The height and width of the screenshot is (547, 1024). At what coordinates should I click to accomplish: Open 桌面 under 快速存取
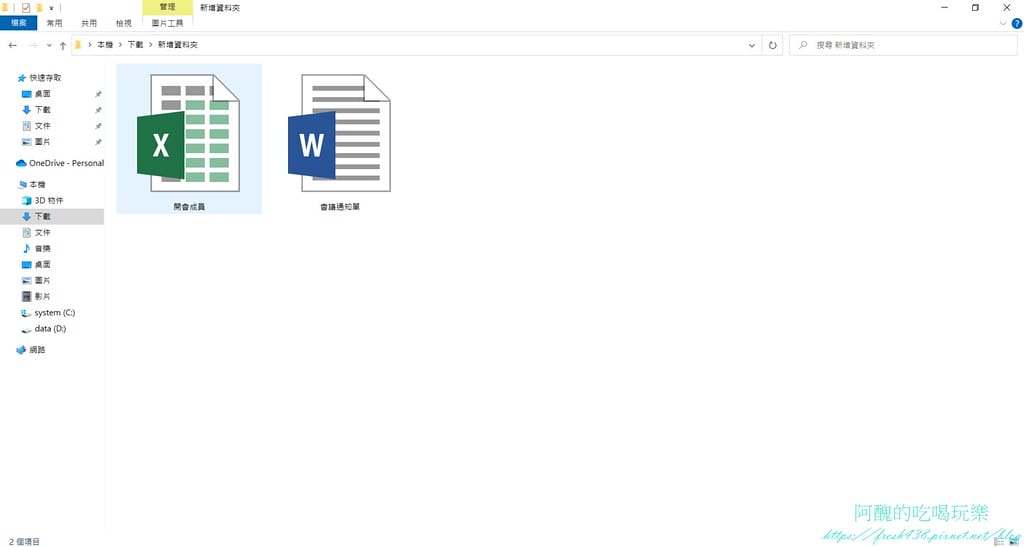click(x=42, y=94)
